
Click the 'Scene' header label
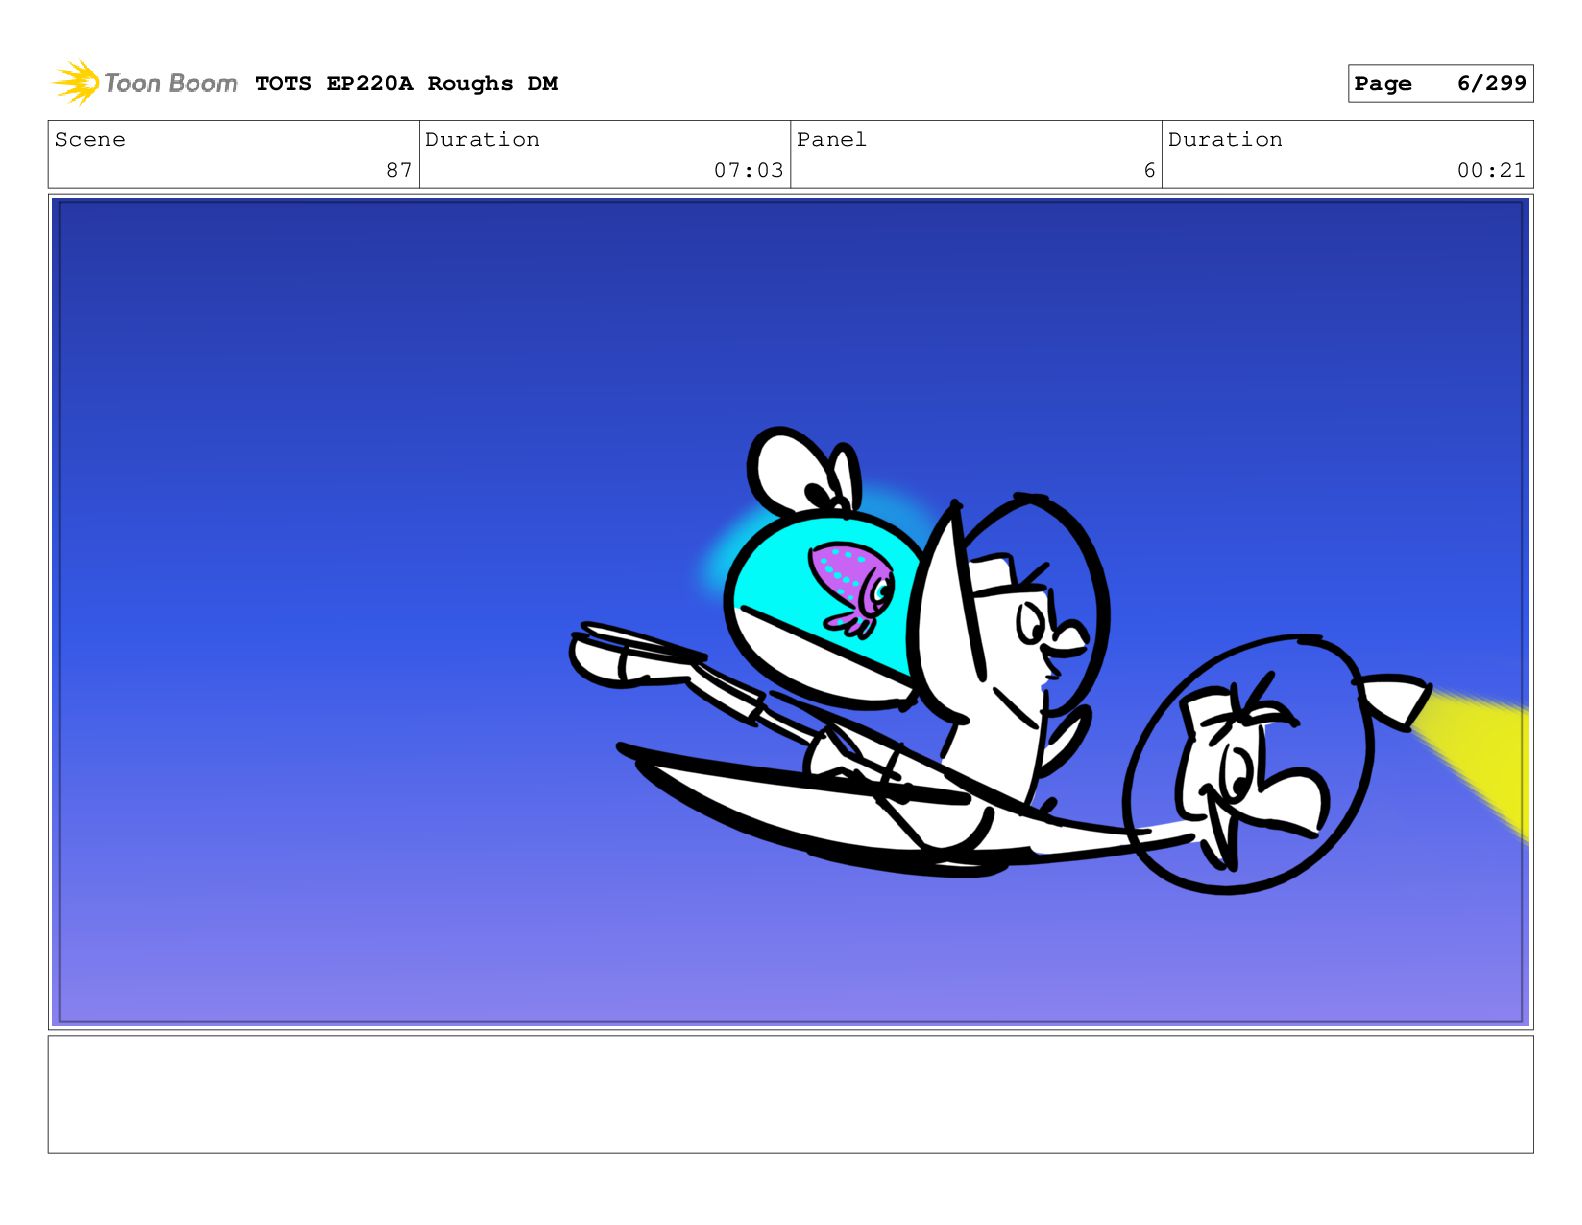[x=90, y=140]
